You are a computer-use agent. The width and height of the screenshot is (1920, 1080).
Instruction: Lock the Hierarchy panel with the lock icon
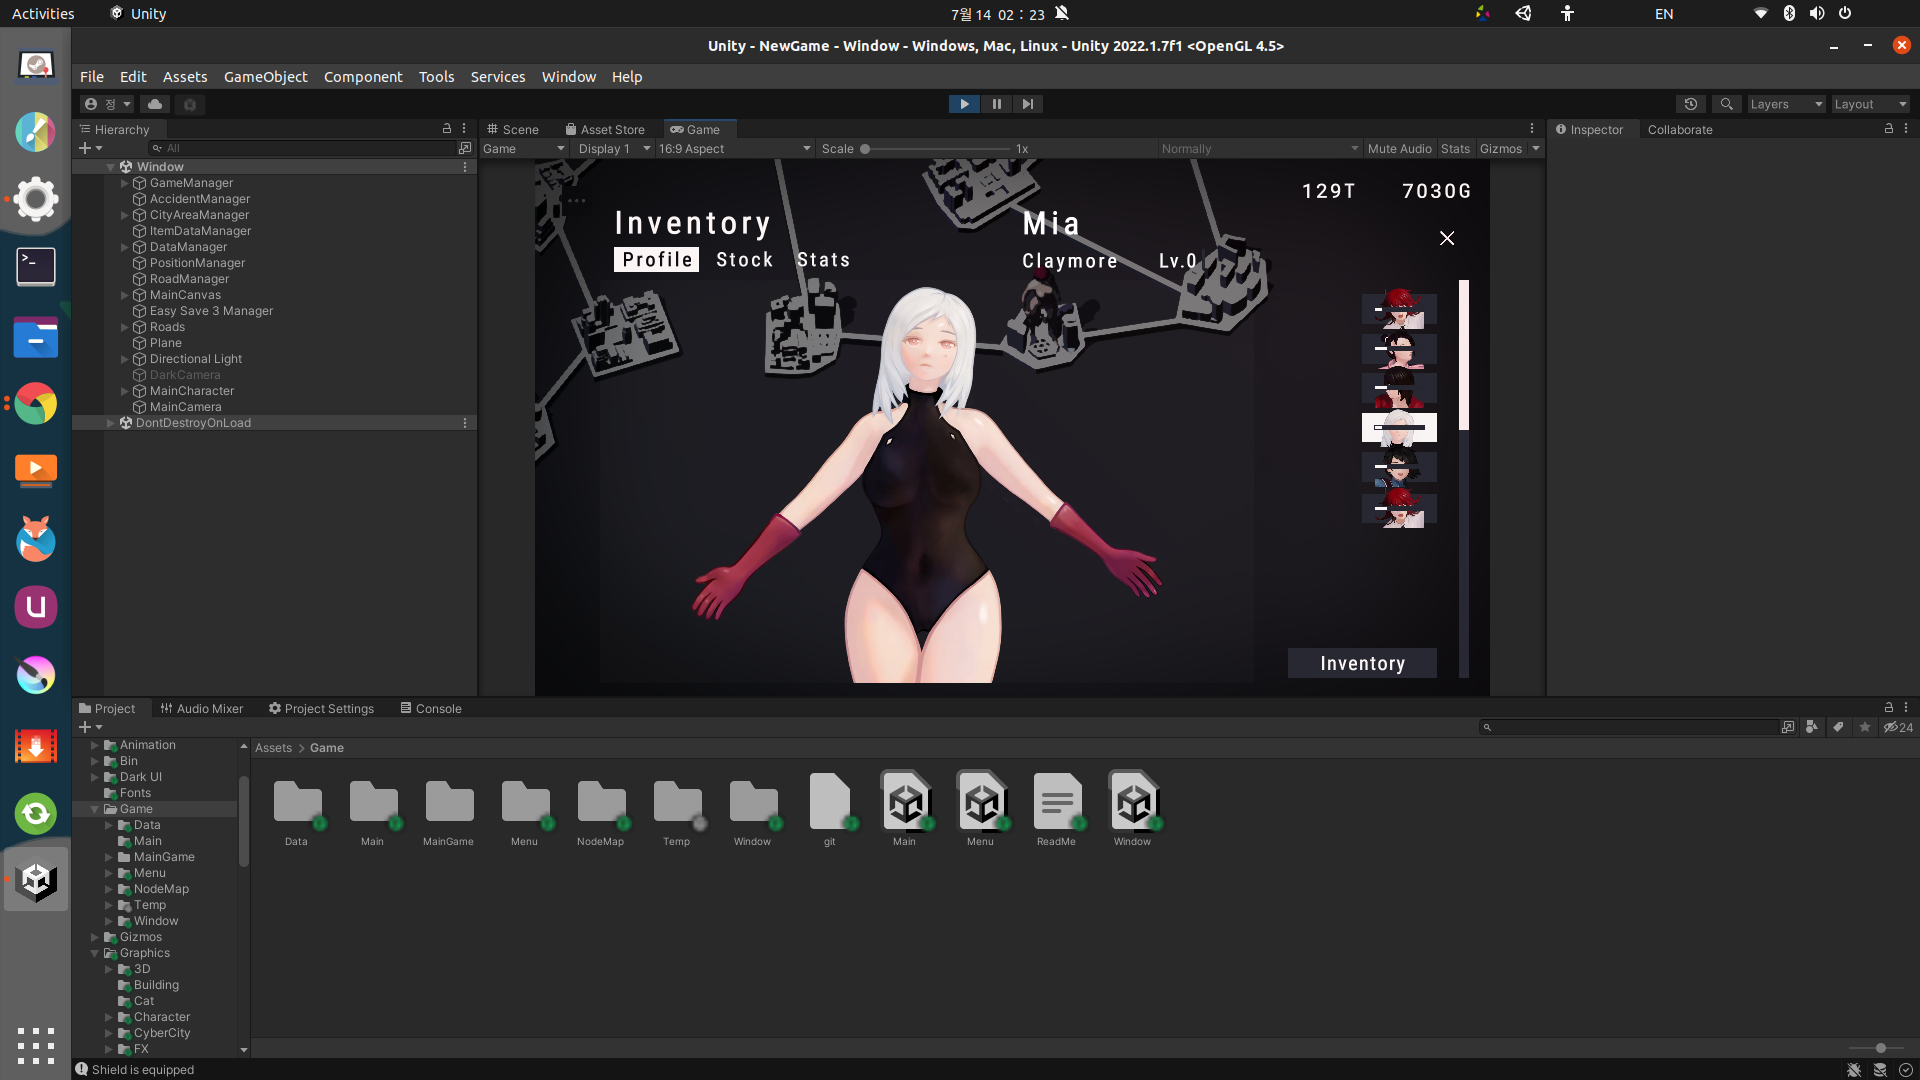point(447,129)
